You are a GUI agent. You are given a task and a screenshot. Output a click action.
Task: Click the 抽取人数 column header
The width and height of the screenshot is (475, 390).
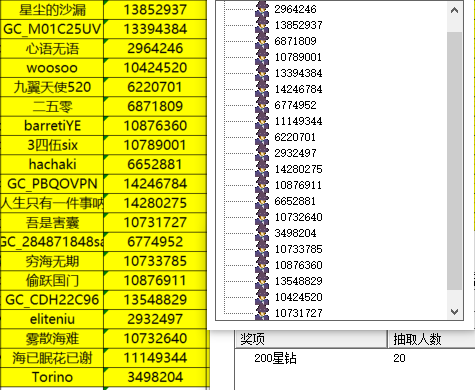[x=431, y=339]
